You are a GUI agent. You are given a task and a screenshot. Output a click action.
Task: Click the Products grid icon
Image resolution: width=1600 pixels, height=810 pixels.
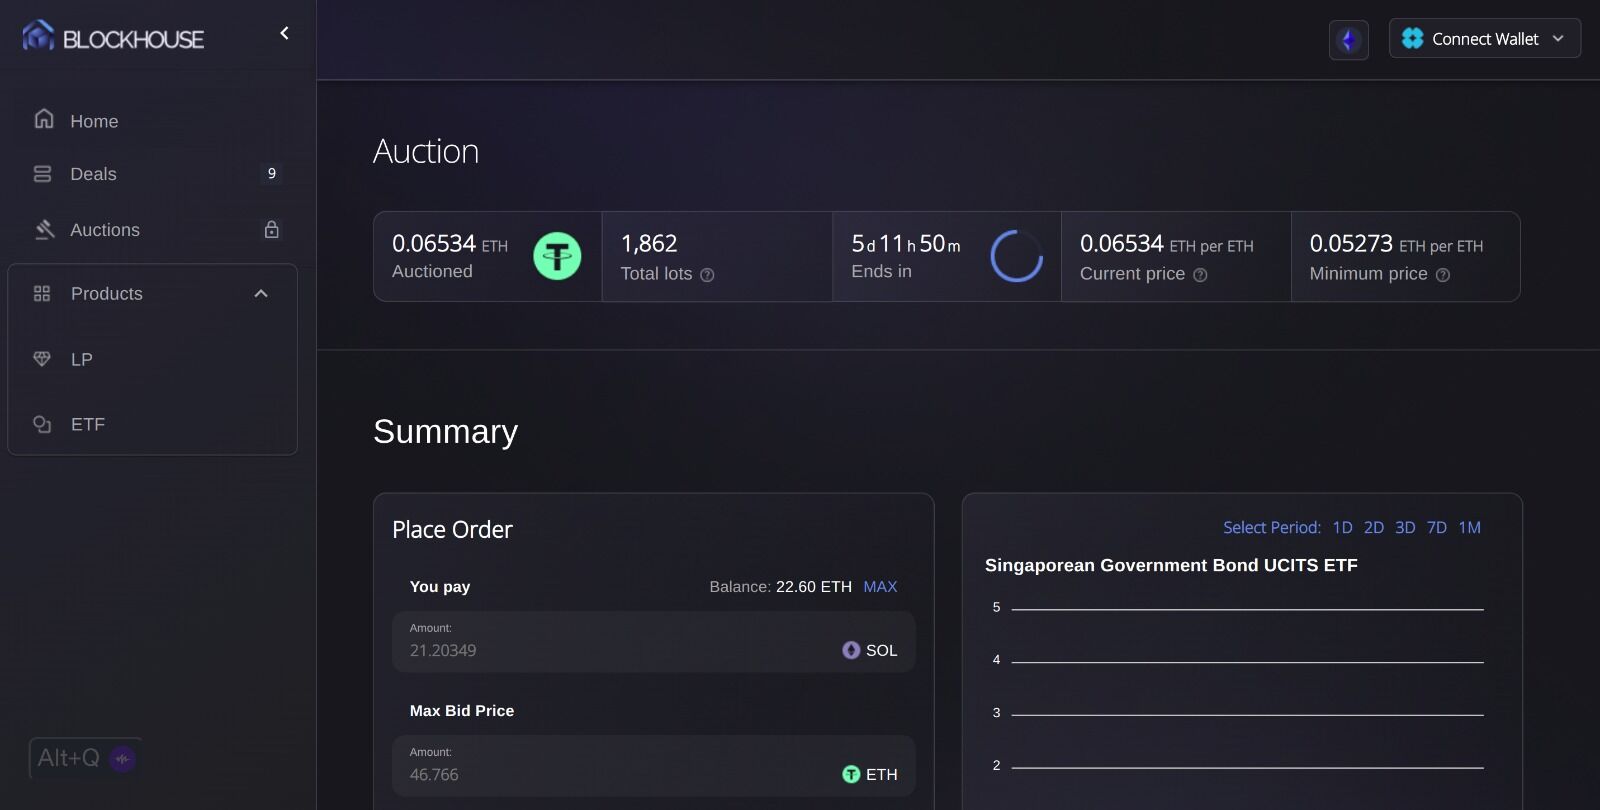pos(42,294)
